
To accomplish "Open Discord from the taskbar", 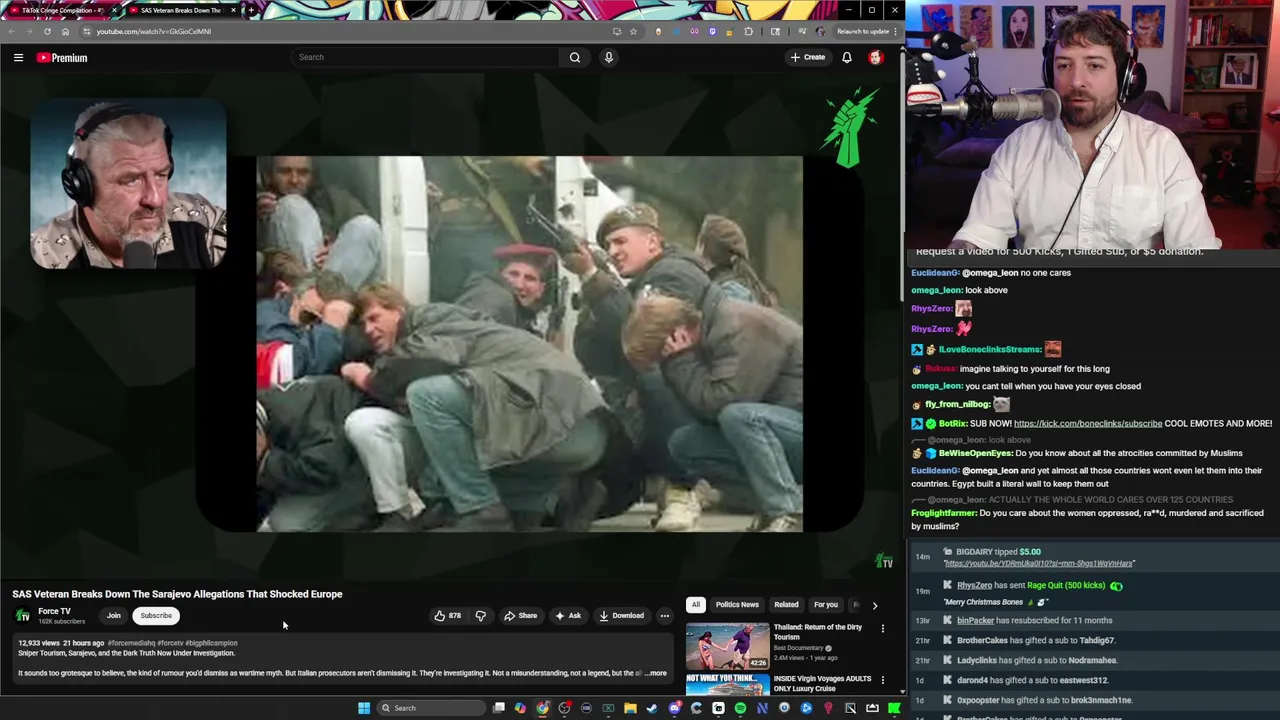I will [x=674, y=708].
